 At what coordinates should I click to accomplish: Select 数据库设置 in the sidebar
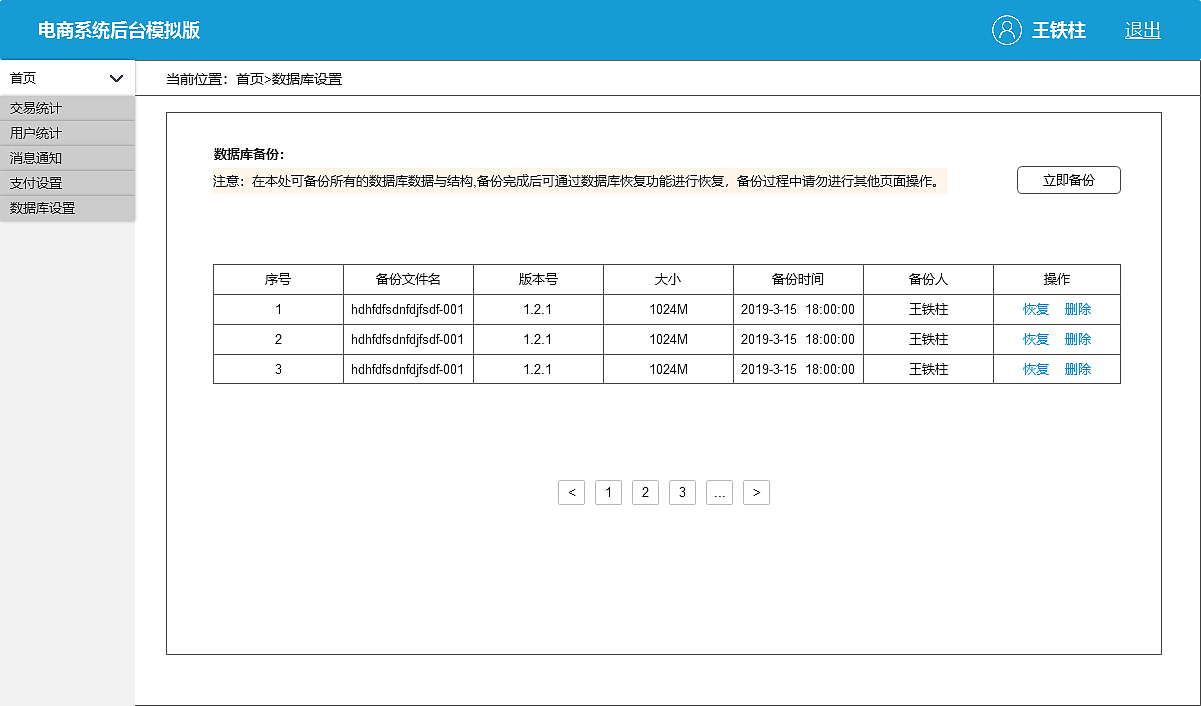click(40, 207)
